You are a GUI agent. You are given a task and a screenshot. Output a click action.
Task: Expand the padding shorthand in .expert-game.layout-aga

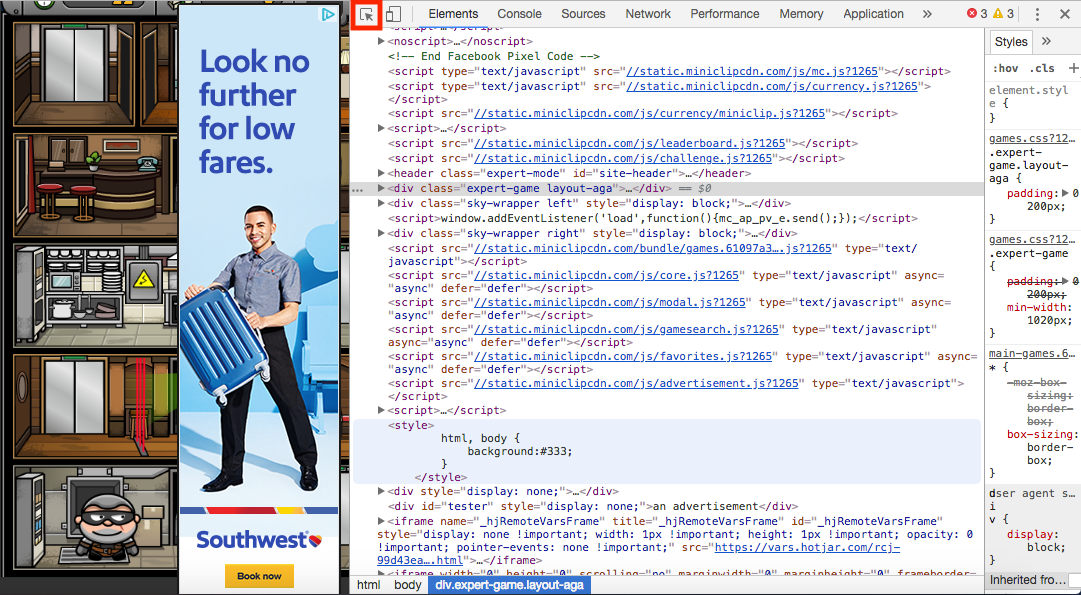coord(1064,194)
